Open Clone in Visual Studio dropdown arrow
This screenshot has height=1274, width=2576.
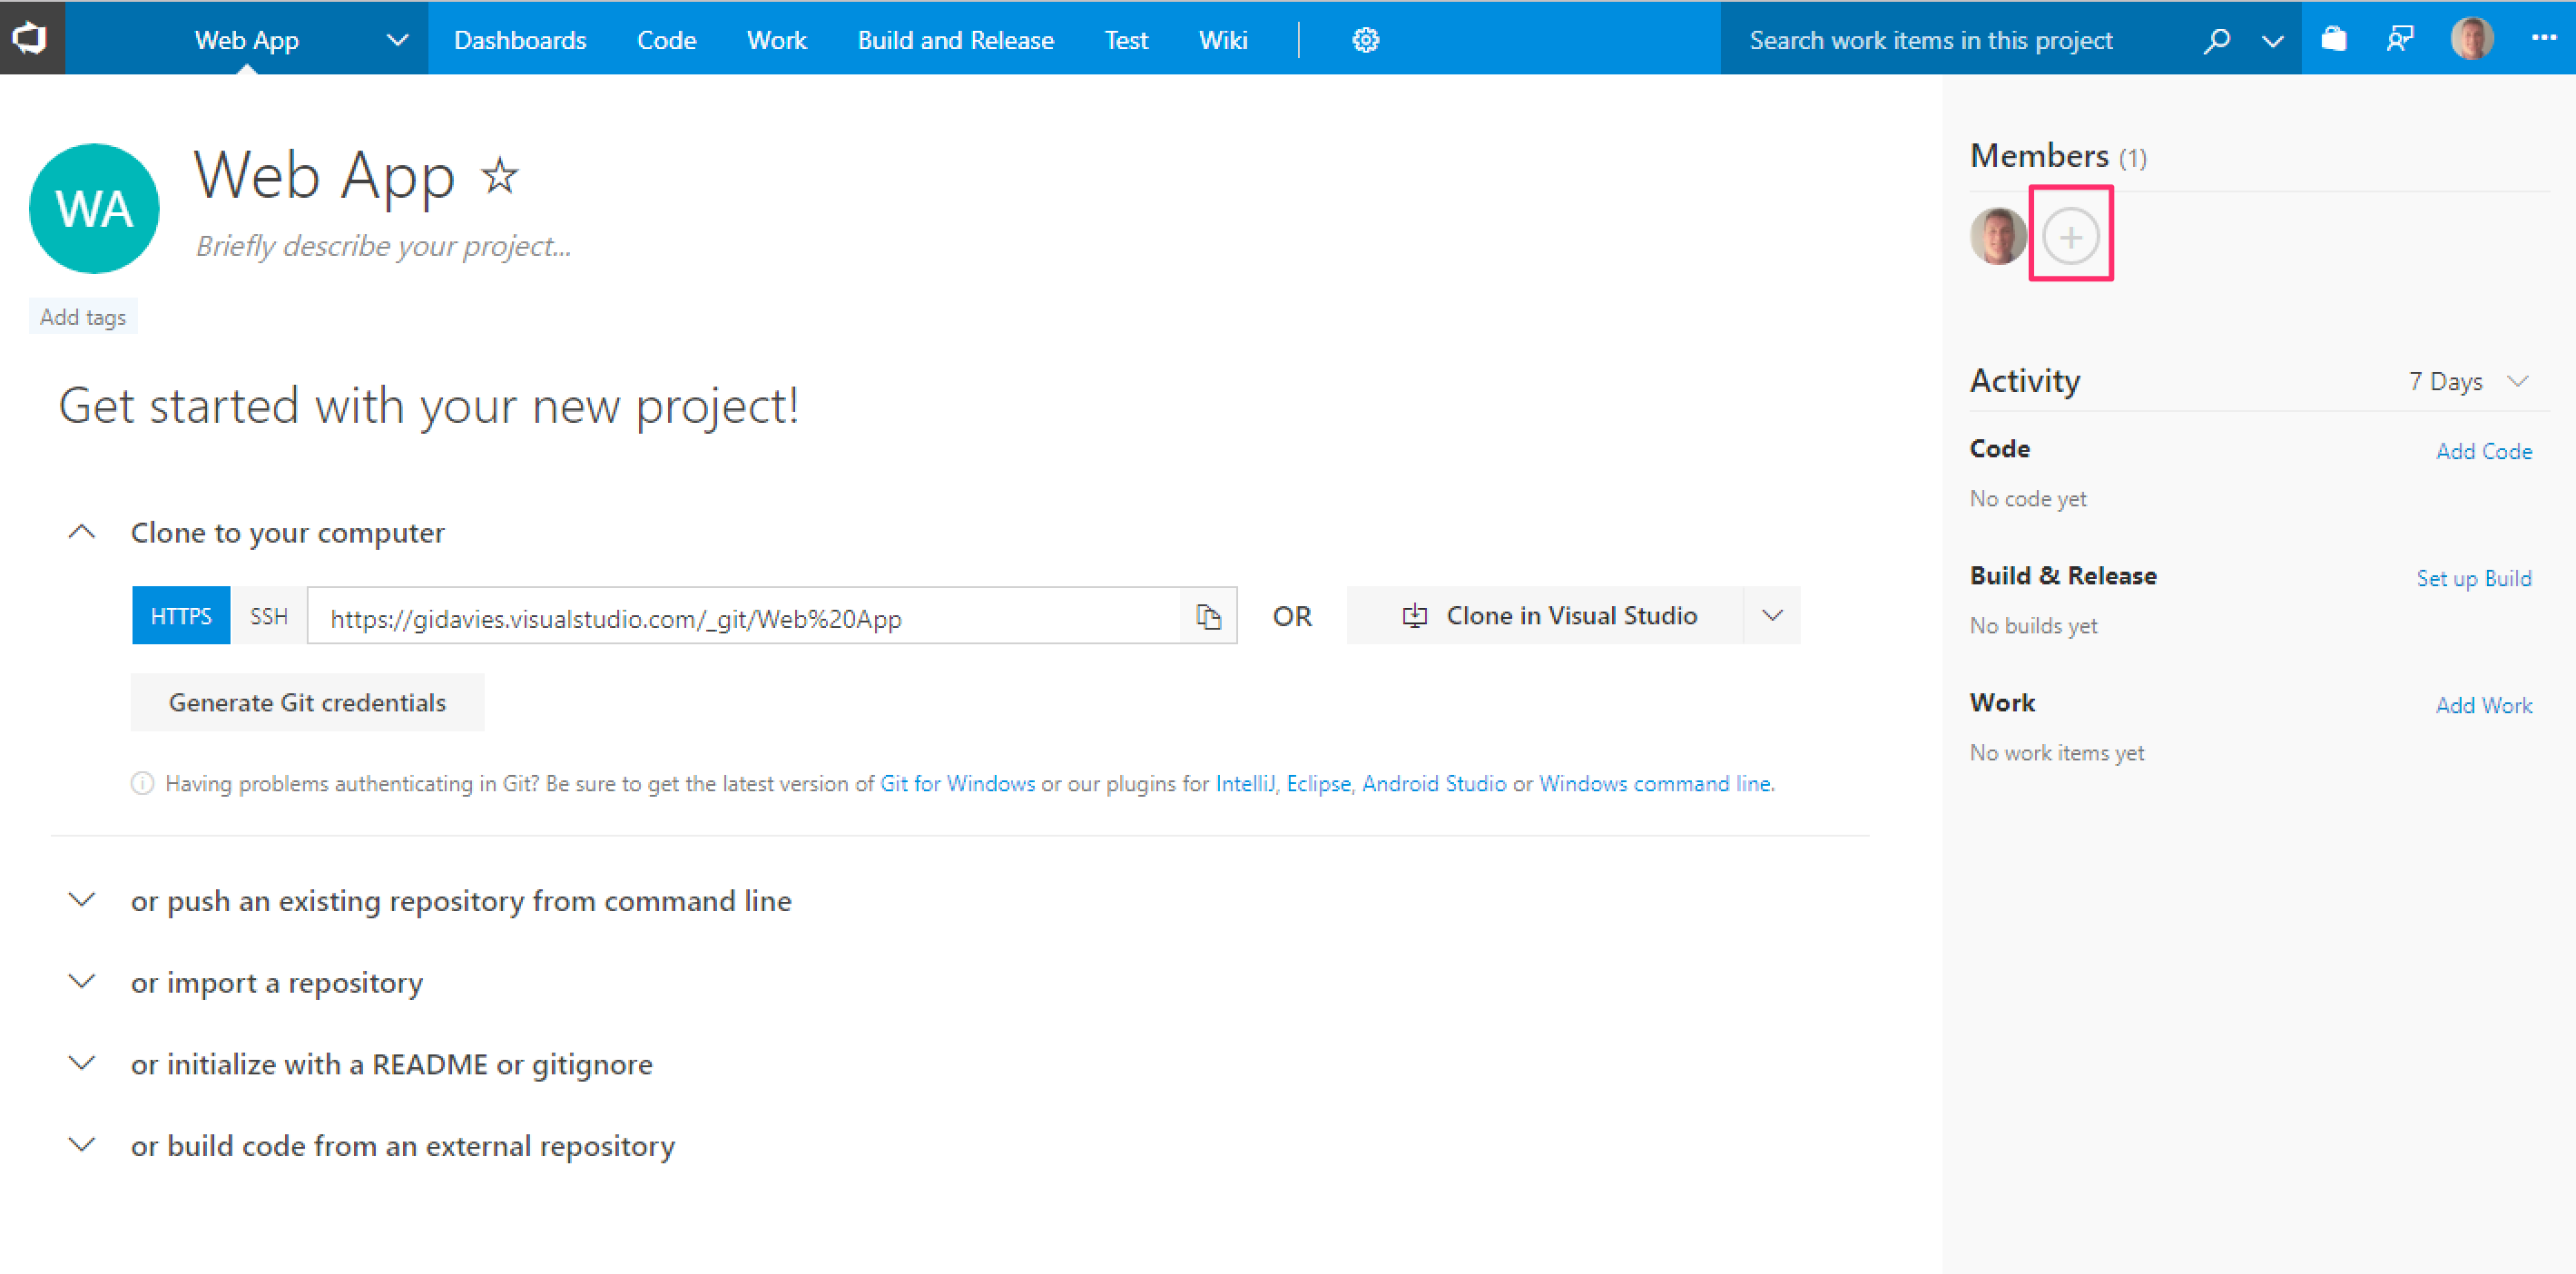click(1772, 616)
